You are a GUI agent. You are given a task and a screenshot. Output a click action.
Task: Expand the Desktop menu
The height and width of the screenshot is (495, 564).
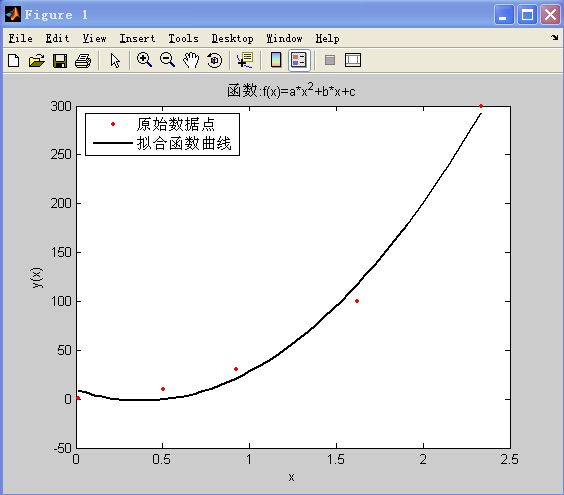tap(232, 38)
